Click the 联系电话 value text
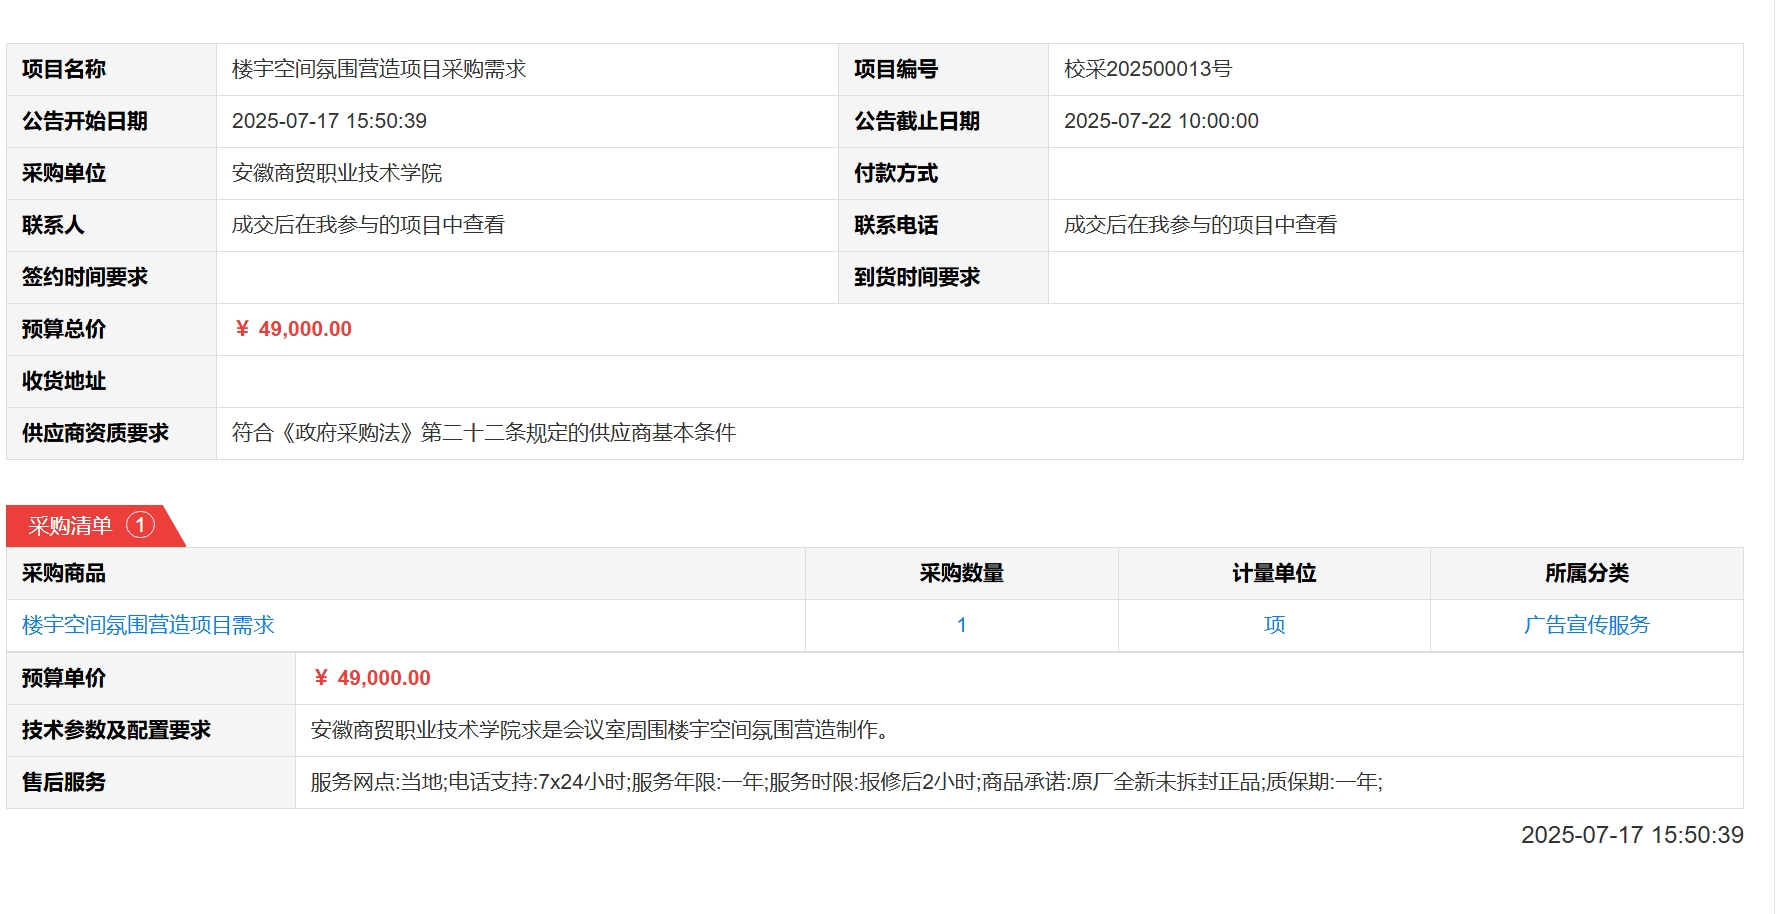Image resolution: width=1784 pixels, height=914 pixels. click(1200, 225)
